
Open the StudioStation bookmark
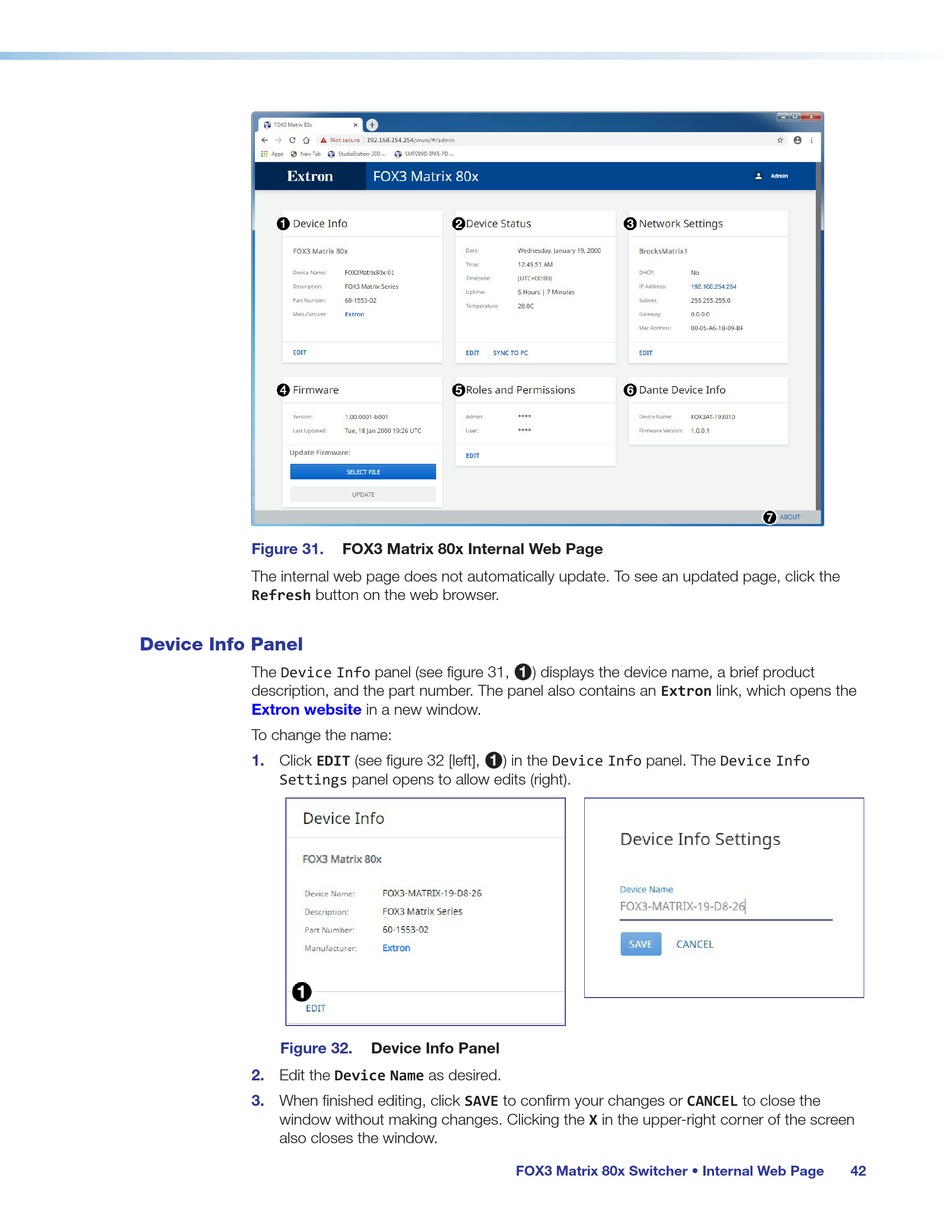coord(358,154)
